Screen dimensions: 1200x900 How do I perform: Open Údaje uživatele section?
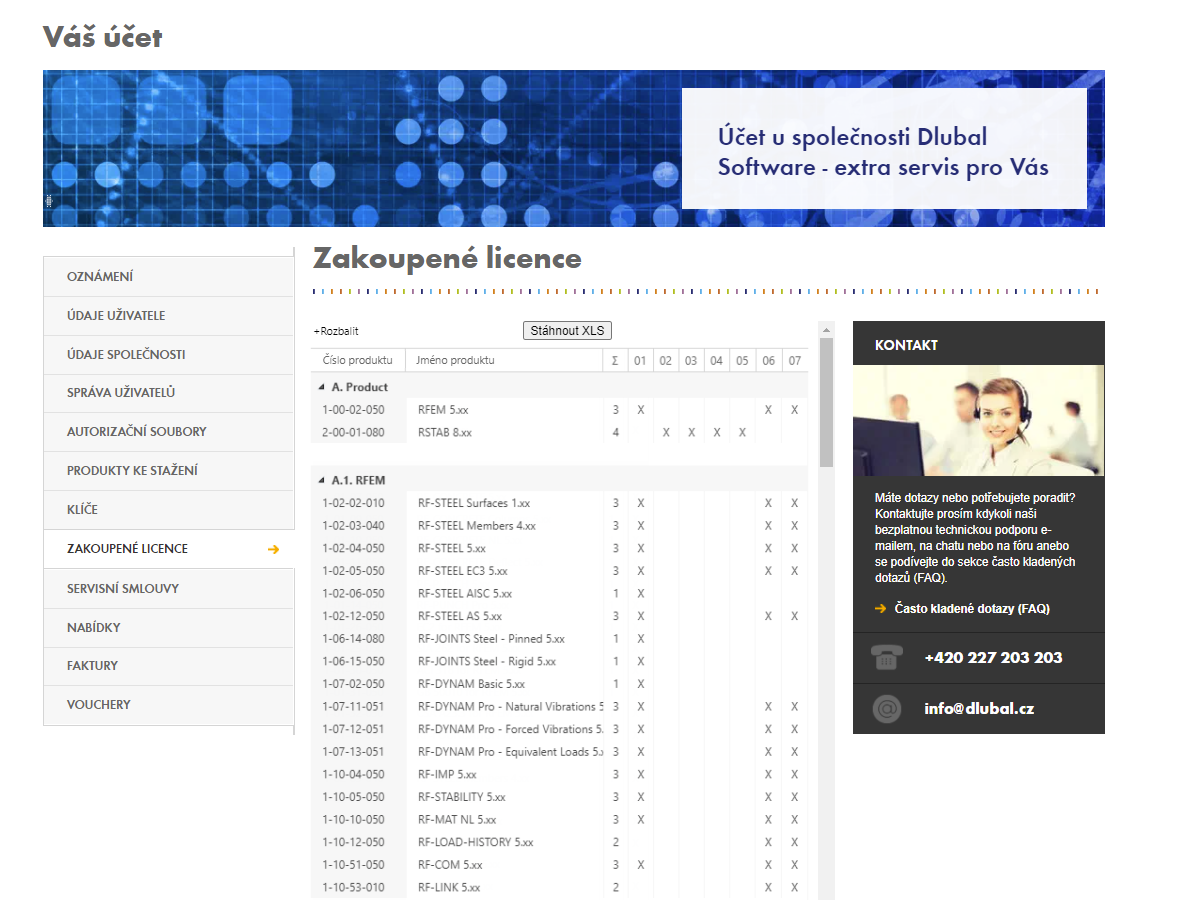coord(169,316)
